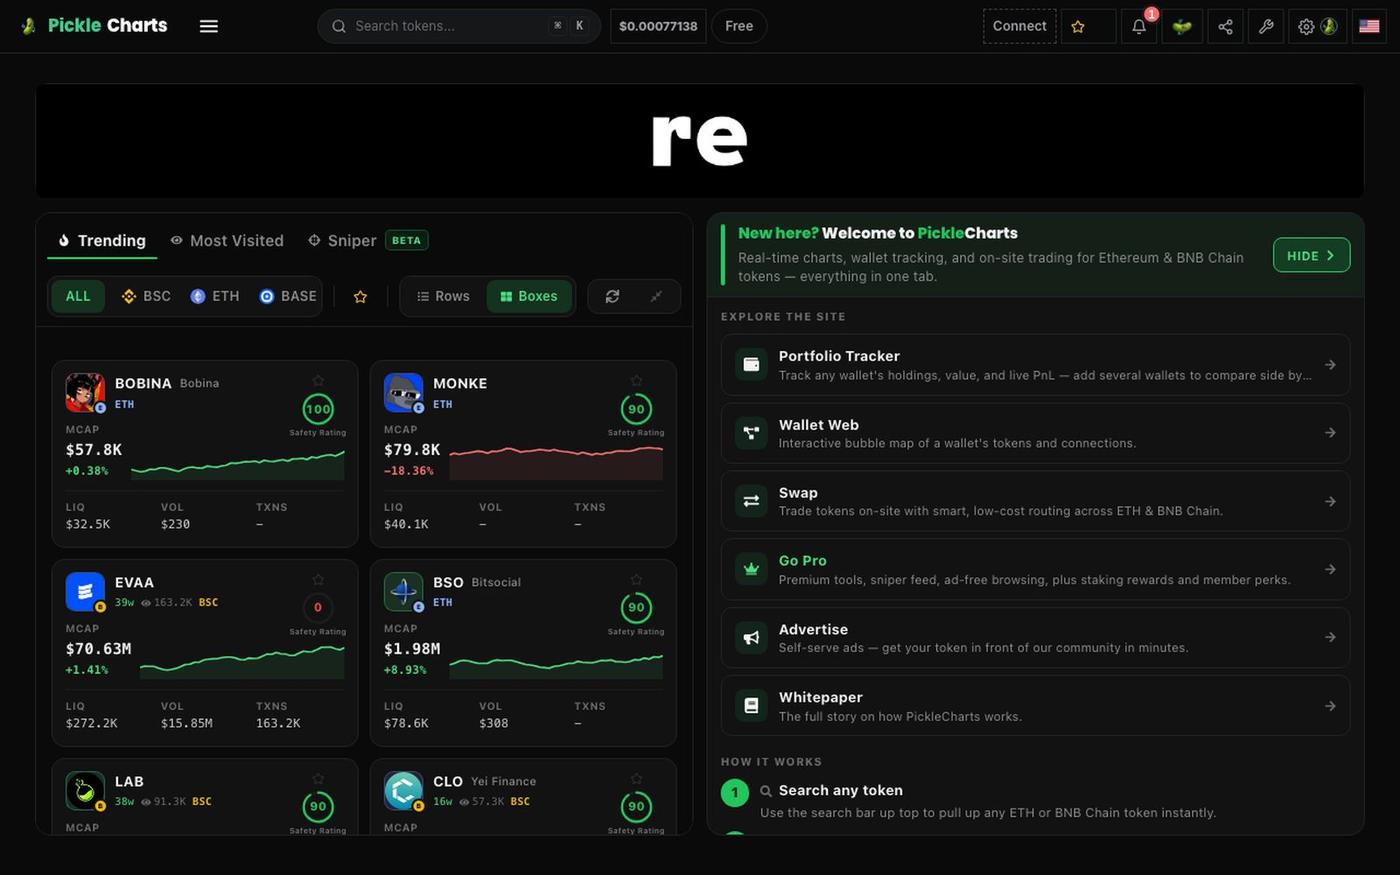Filter tokens by BASE chain
The image size is (1400, 875).
(288, 296)
